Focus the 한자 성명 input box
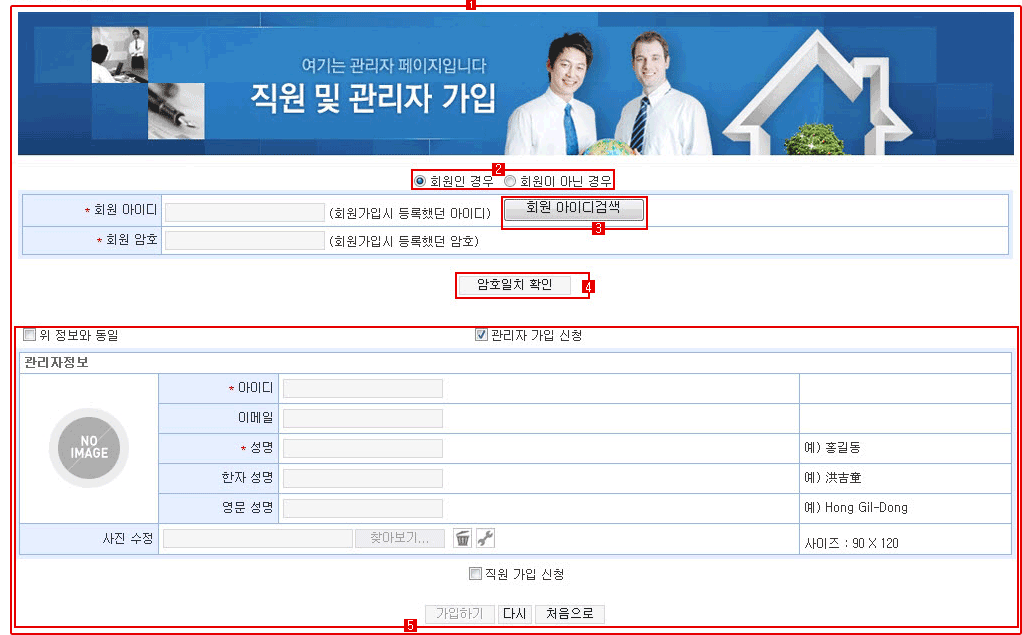This screenshot has width=1022, height=635. point(362,478)
